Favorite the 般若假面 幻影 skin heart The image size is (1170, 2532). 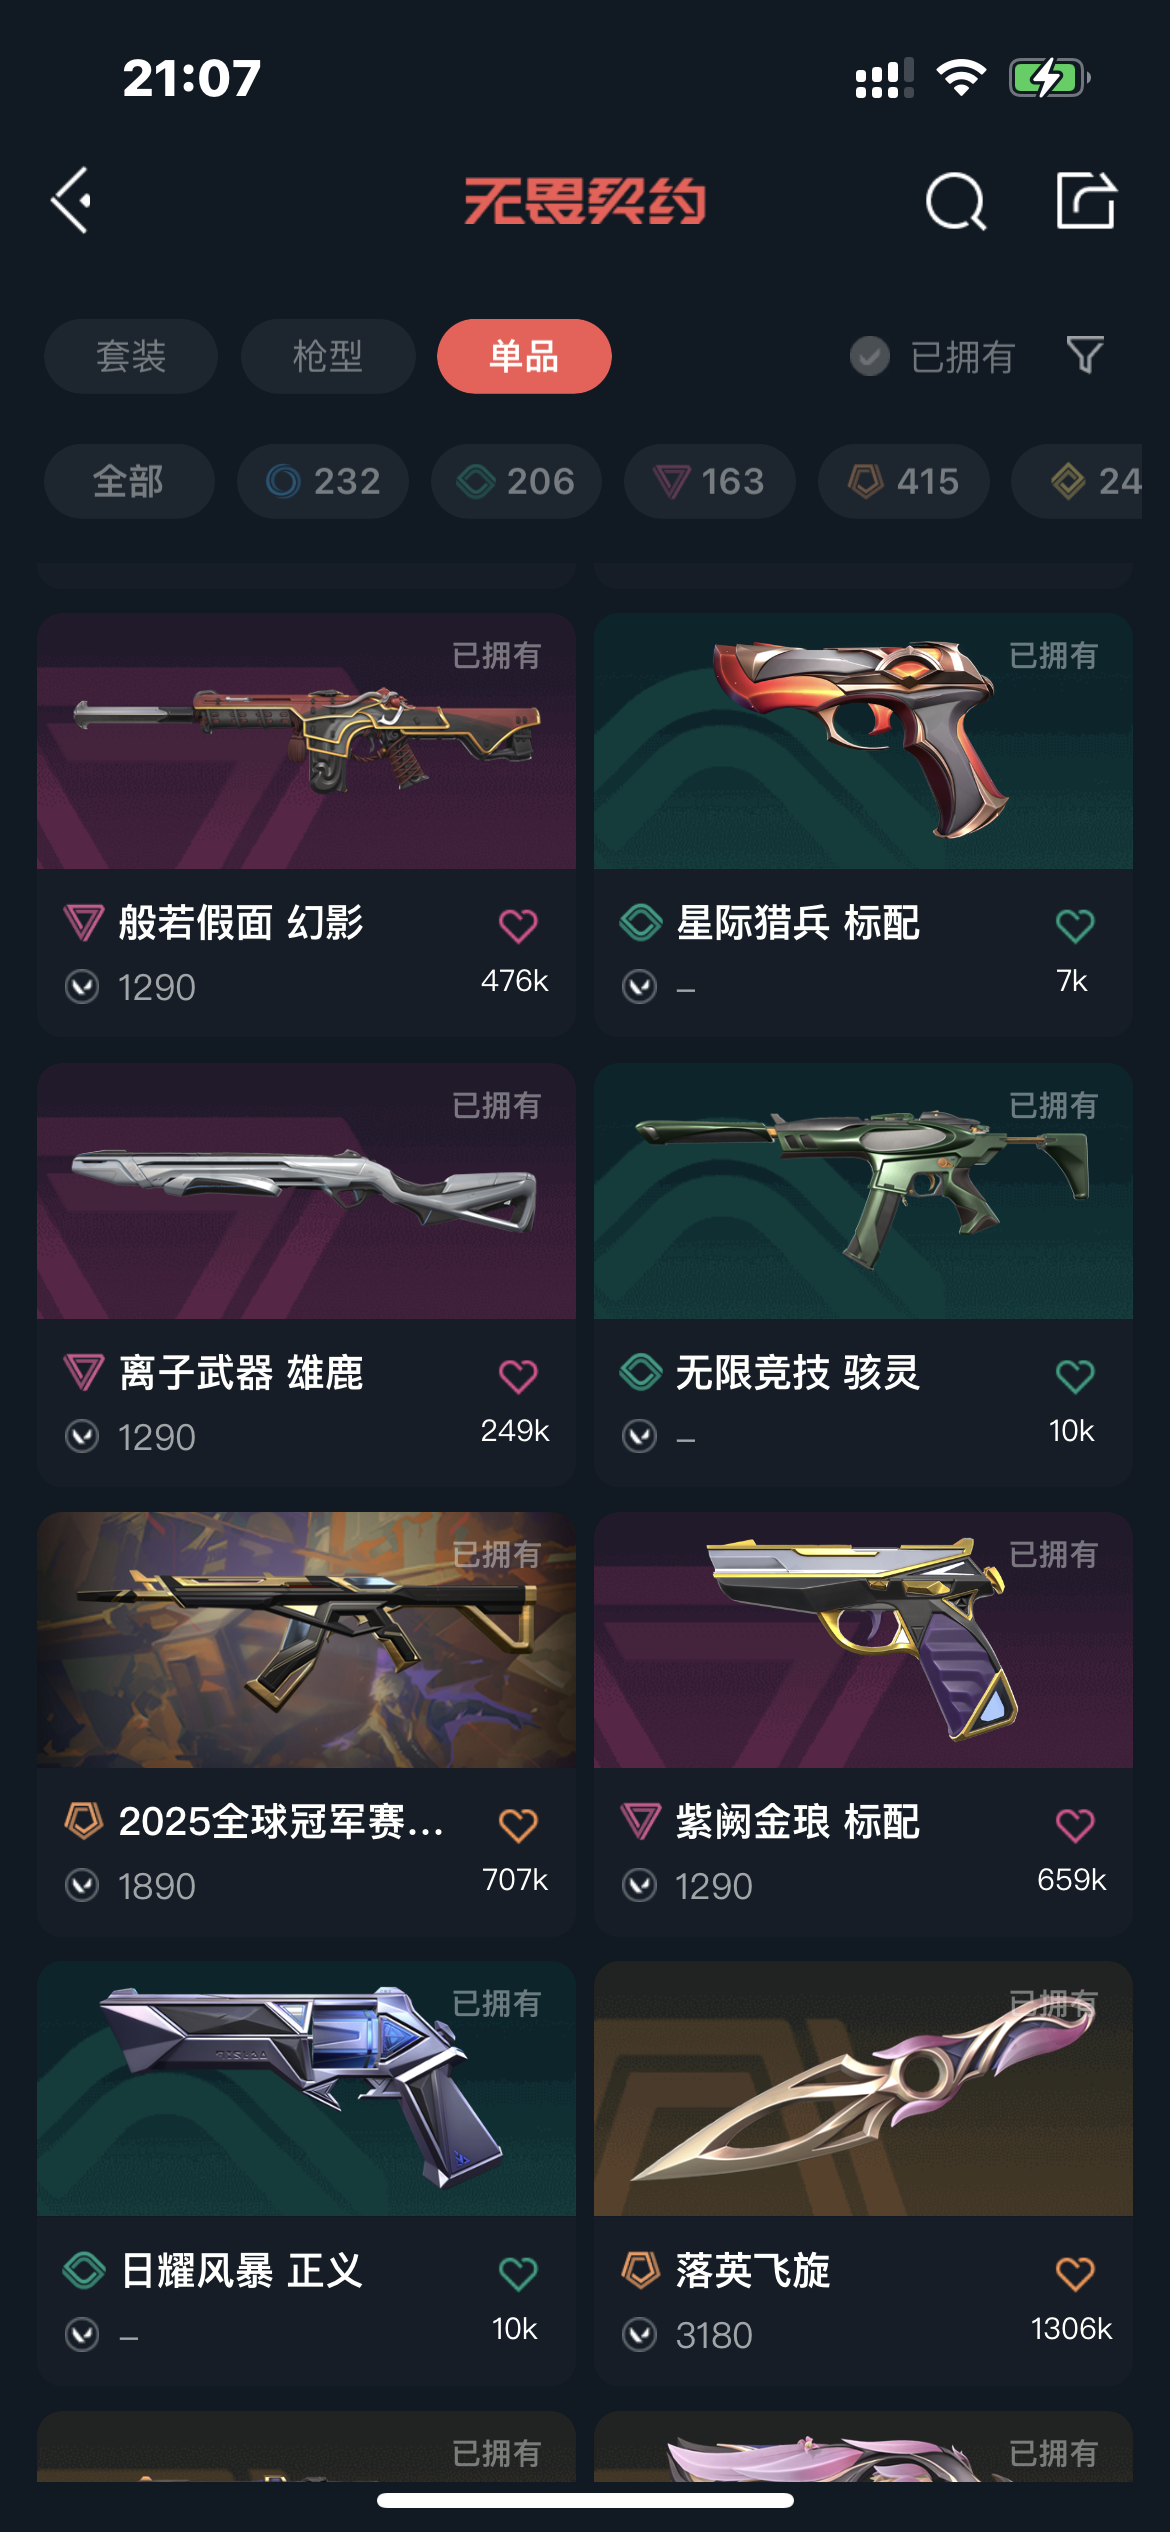click(518, 925)
